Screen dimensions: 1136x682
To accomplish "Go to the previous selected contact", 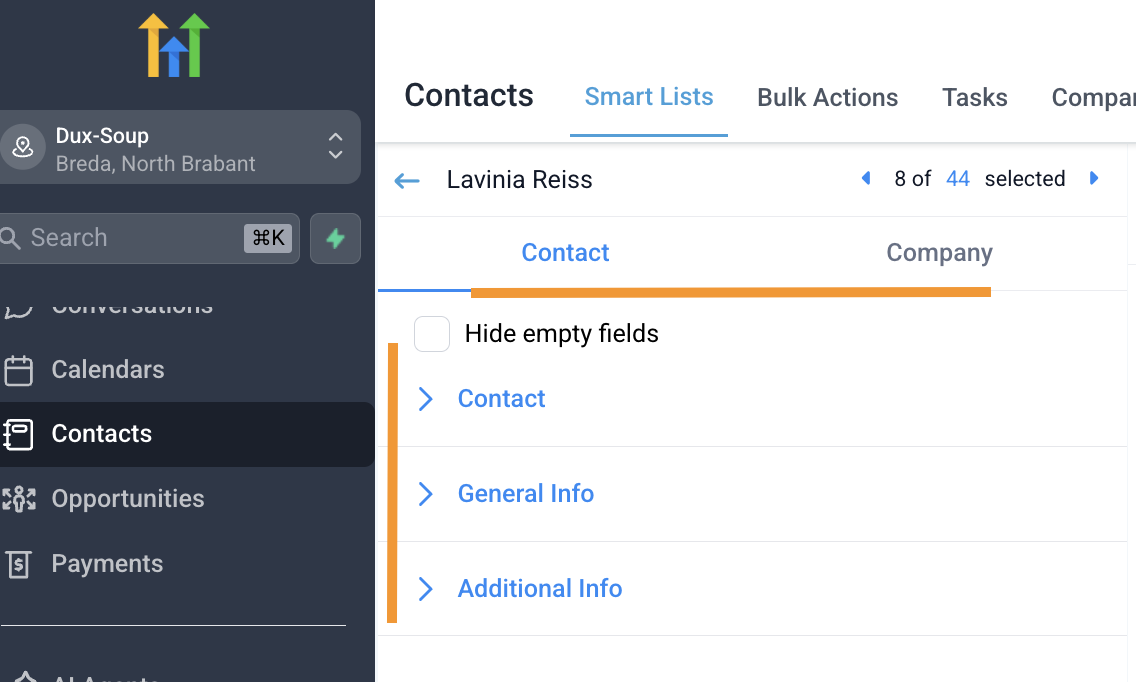I will tap(866, 179).
